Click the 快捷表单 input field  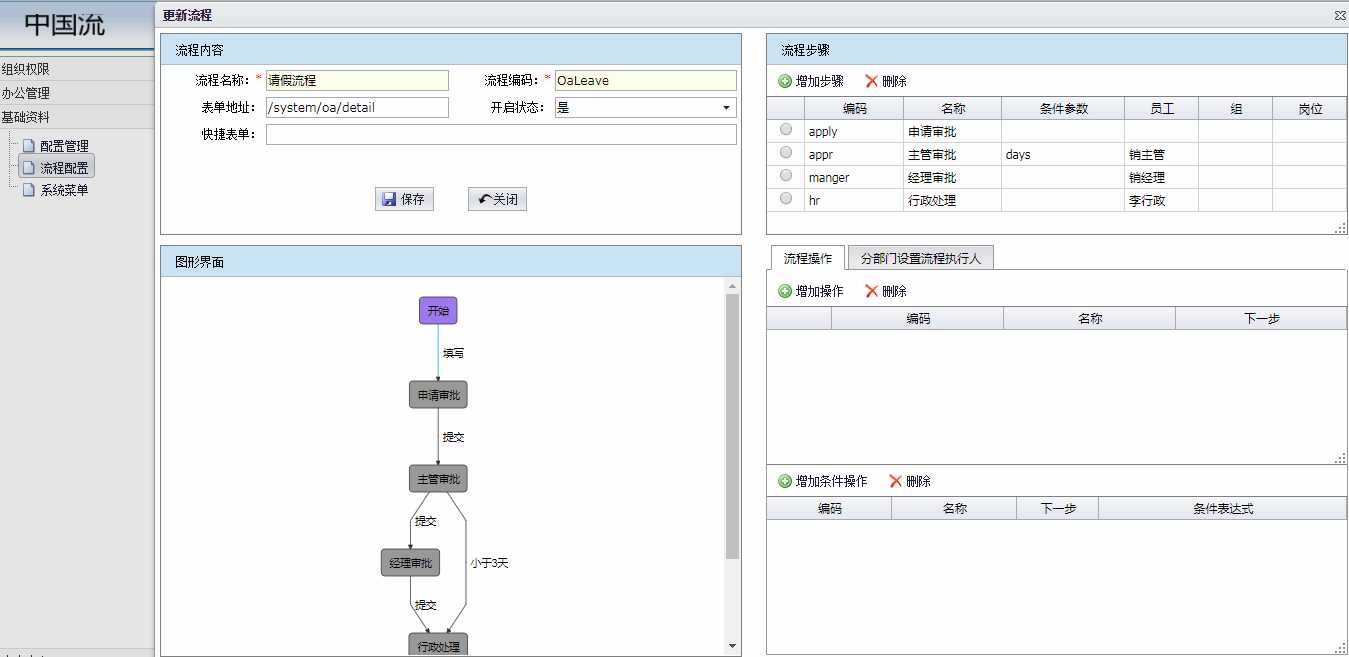[x=500, y=135]
